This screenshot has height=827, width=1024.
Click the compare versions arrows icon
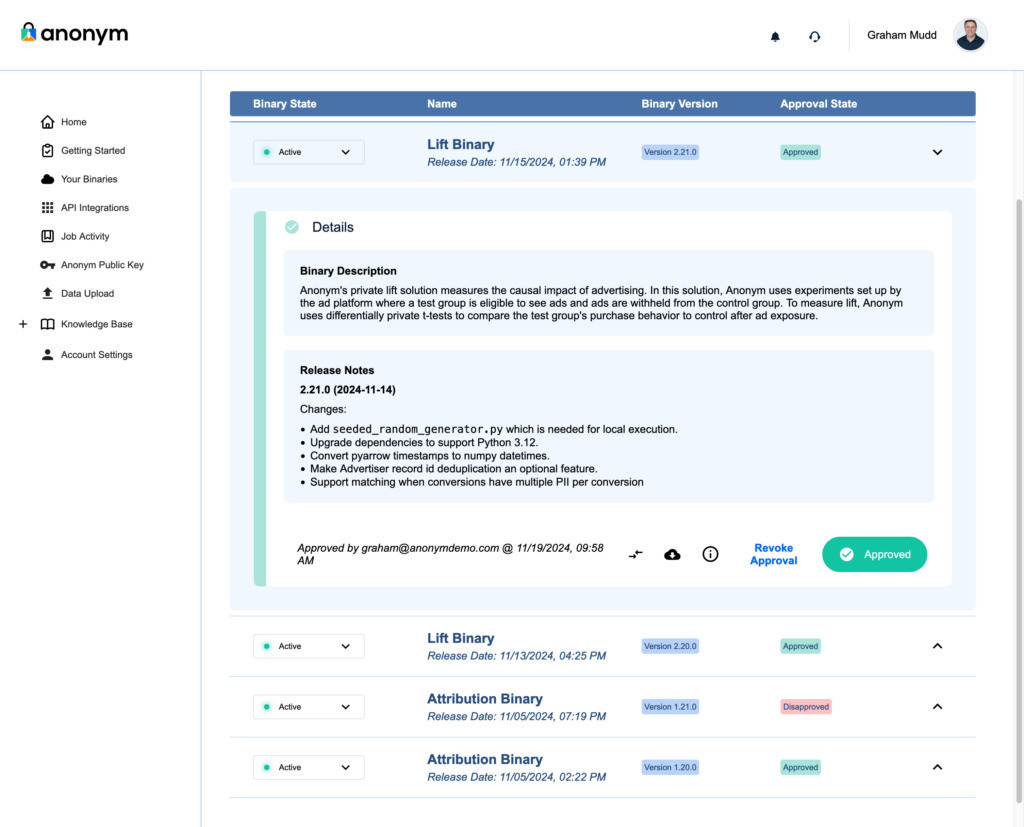pyautogui.click(x=635, y=555)
